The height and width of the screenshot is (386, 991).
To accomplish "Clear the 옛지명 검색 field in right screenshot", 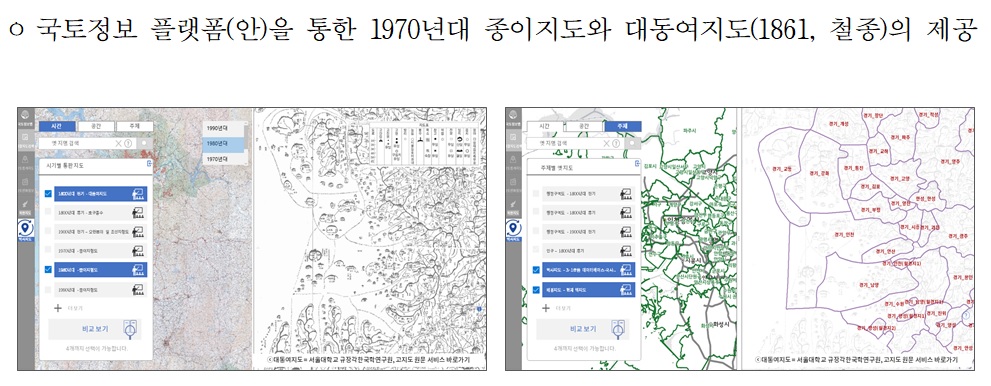I will click(606, 144).
